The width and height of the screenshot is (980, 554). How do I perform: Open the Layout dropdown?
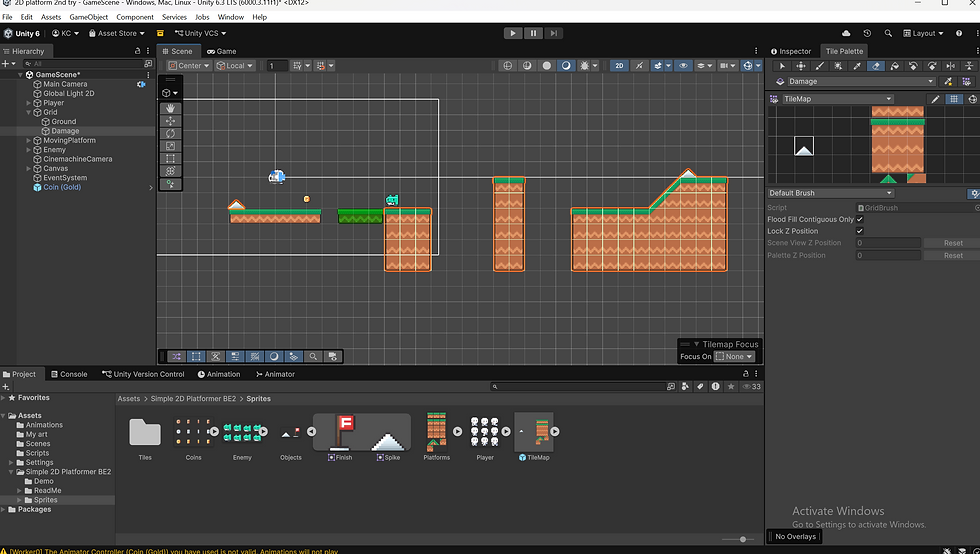(x=921, y=33)
